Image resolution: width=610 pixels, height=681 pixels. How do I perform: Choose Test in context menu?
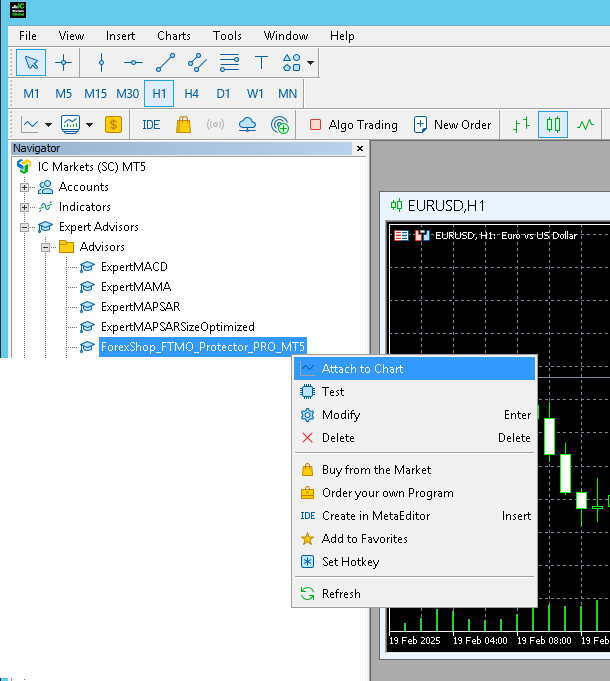pyautogui.click(x=415, y=392)
